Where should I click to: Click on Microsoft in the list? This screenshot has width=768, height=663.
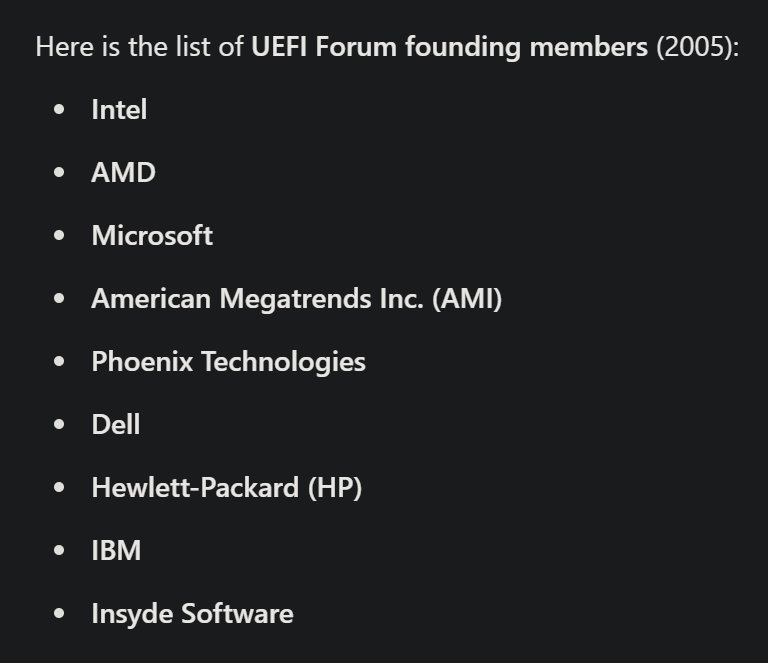tap(152, 236)
